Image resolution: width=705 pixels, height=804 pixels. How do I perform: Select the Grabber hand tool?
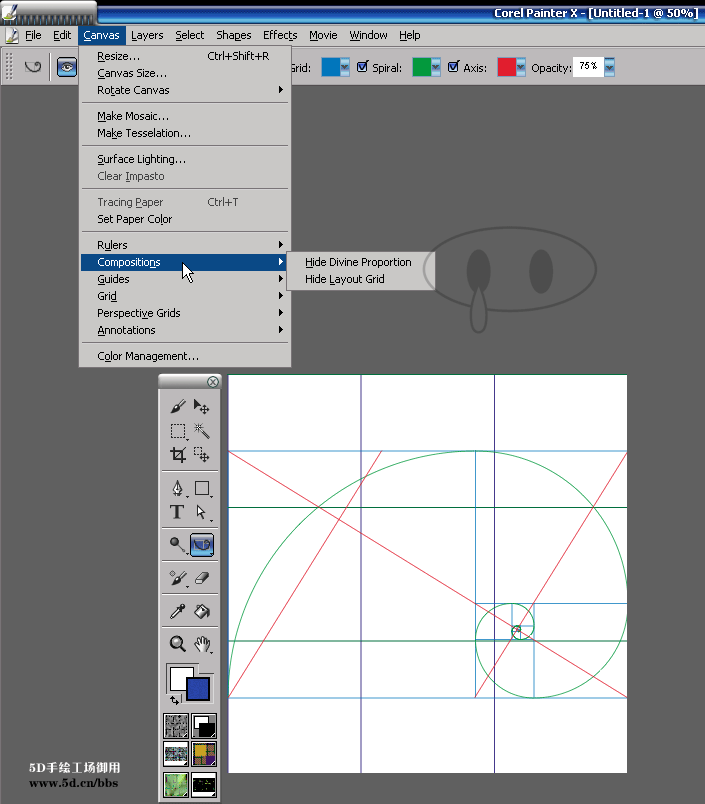click(x=202, y=644)
